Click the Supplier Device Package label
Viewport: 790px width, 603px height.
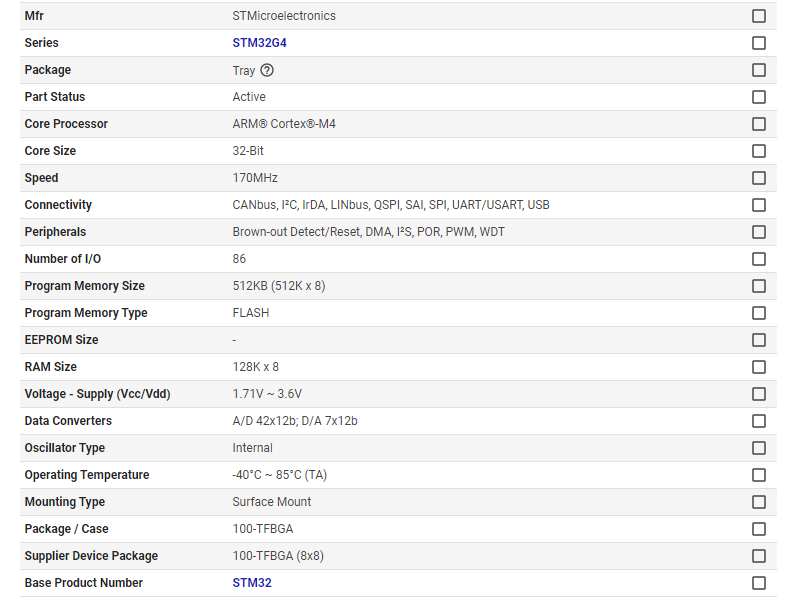point(91,556)
